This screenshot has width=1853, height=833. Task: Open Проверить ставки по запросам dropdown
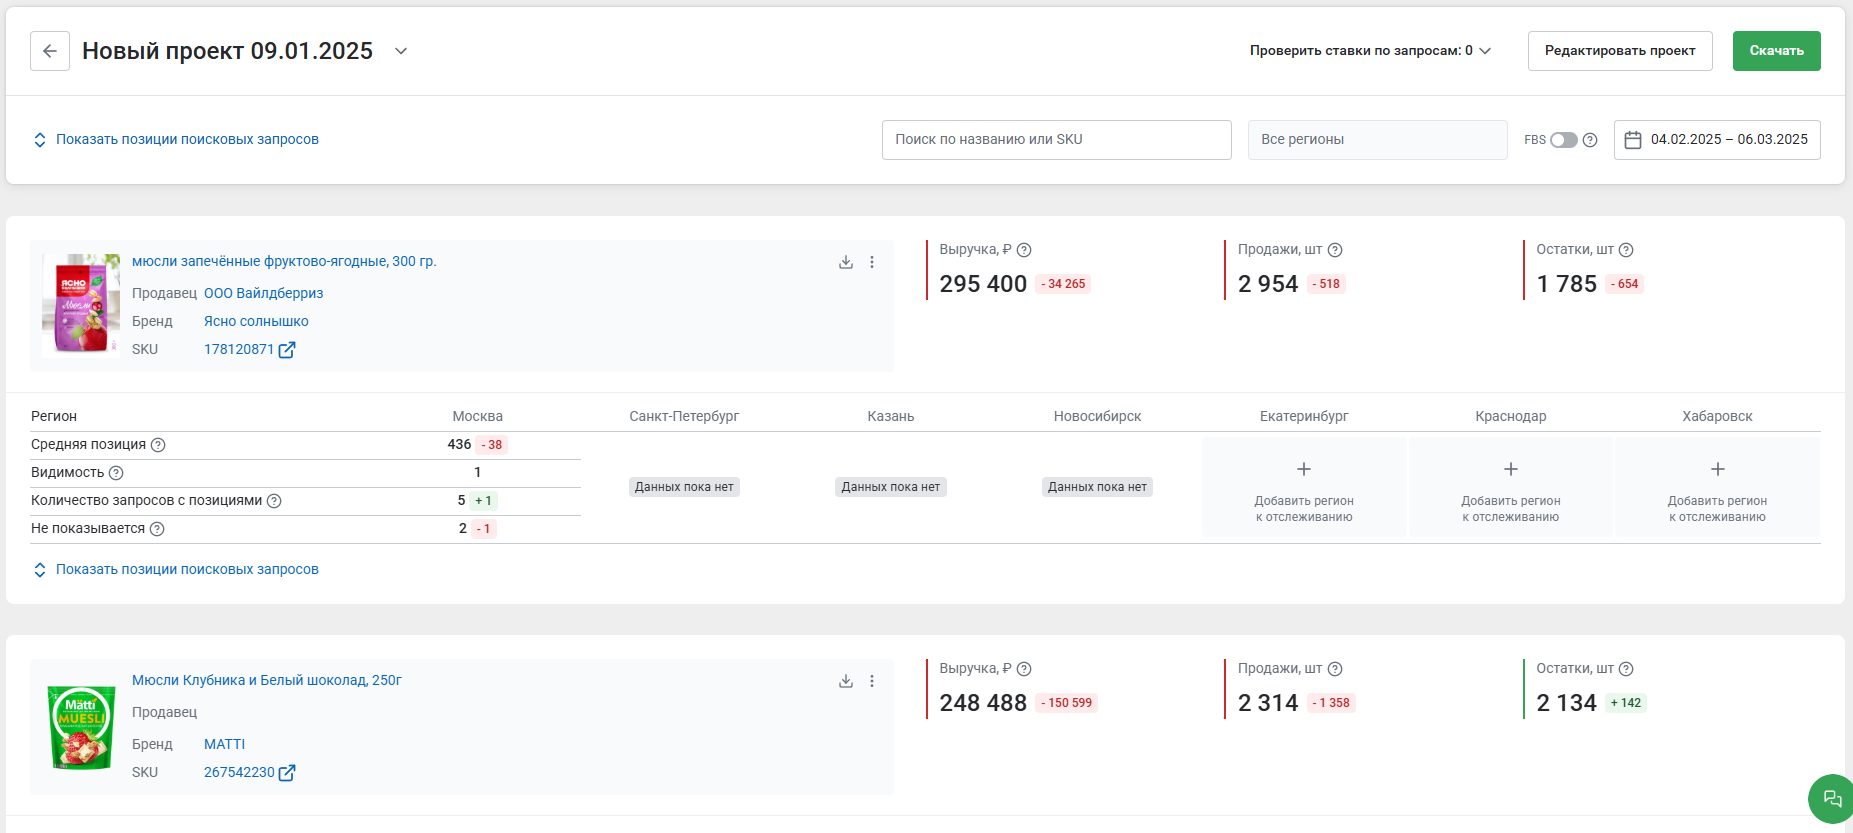[x=1370, y=51]
